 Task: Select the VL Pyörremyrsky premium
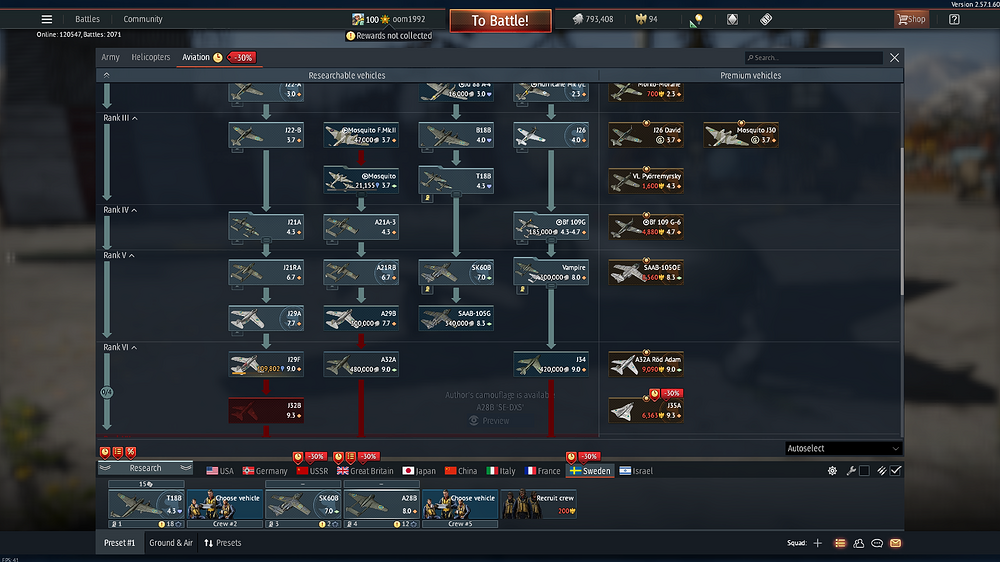coord(646,181)
